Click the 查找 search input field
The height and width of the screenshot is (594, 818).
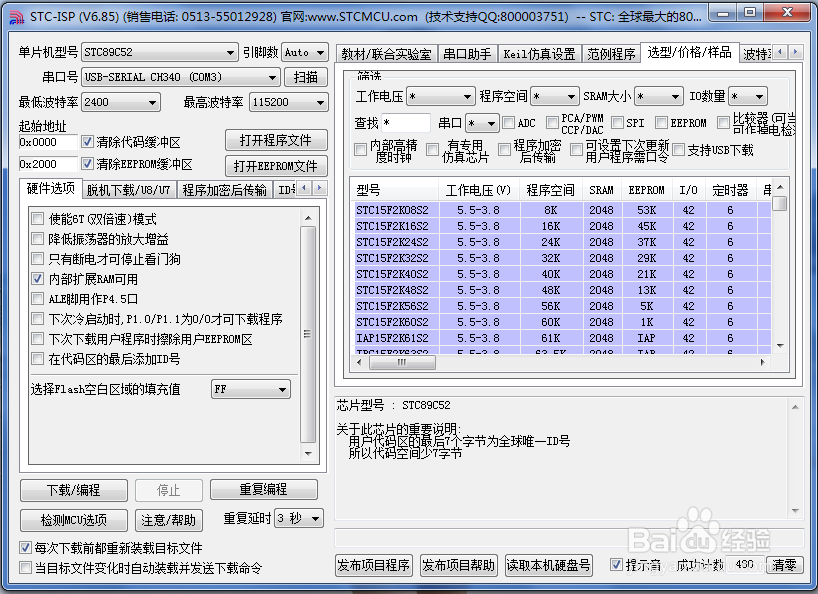point(405,123)
